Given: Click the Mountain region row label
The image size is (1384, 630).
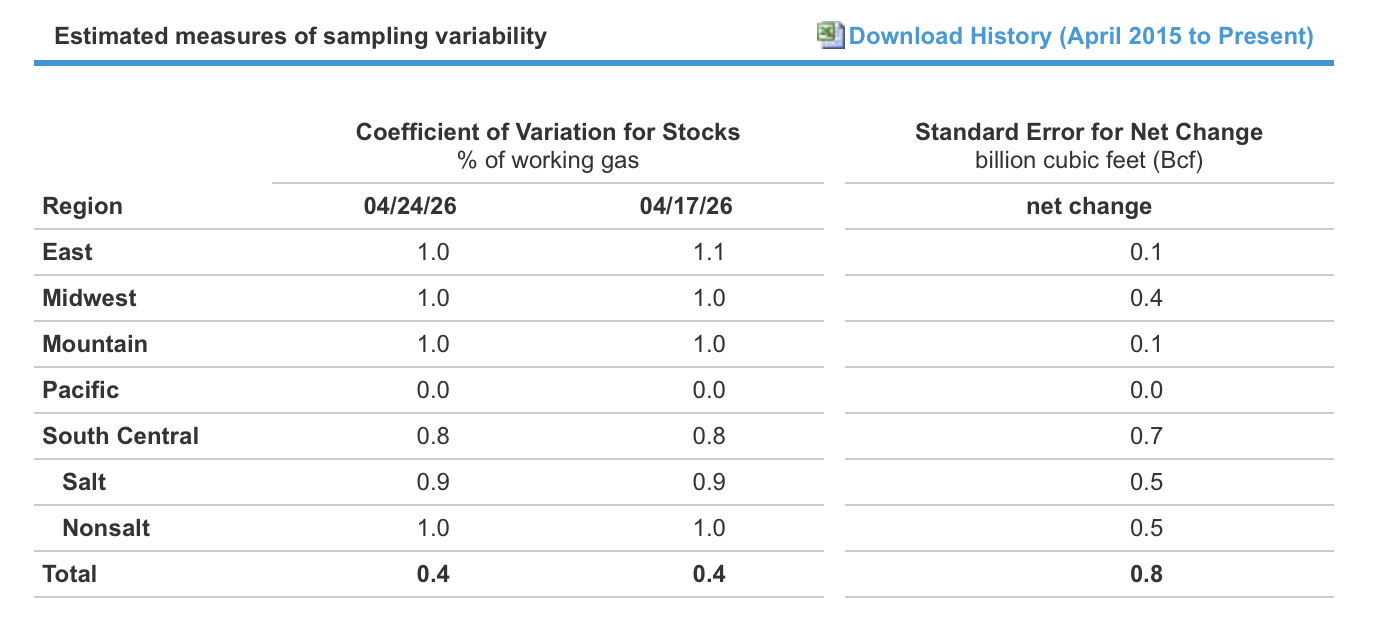Looking at the screenshot, I should tap(95, 344).
